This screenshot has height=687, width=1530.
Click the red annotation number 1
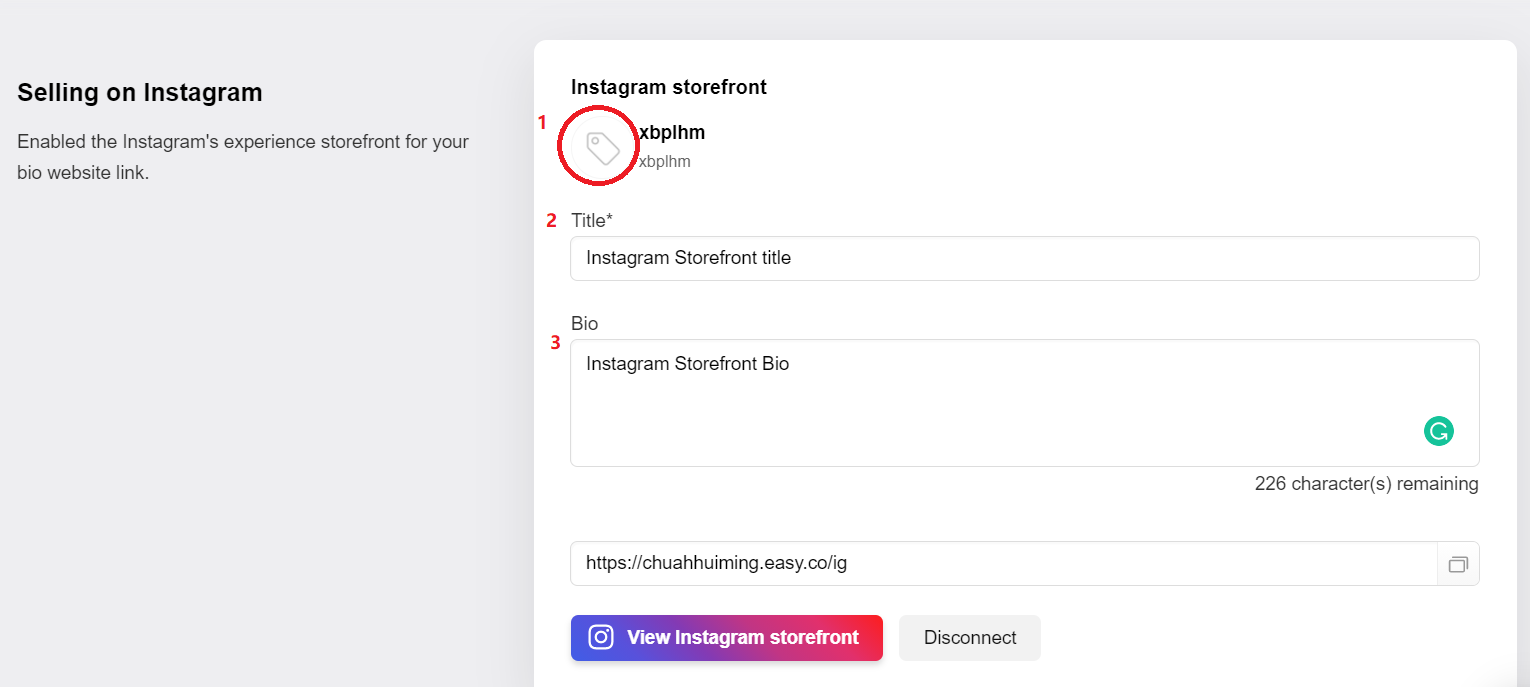tap(542, 123)
